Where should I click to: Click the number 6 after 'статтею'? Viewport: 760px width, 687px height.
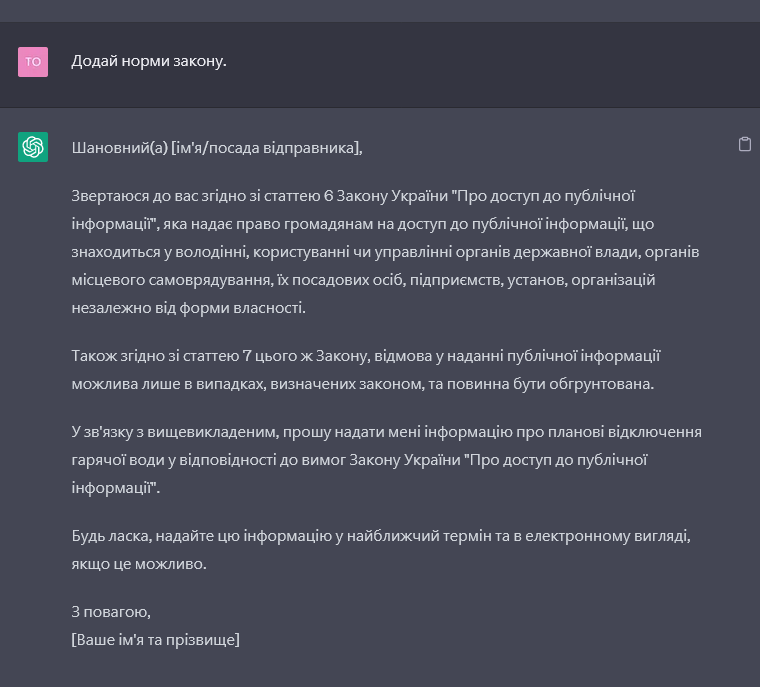coord(328,196)
